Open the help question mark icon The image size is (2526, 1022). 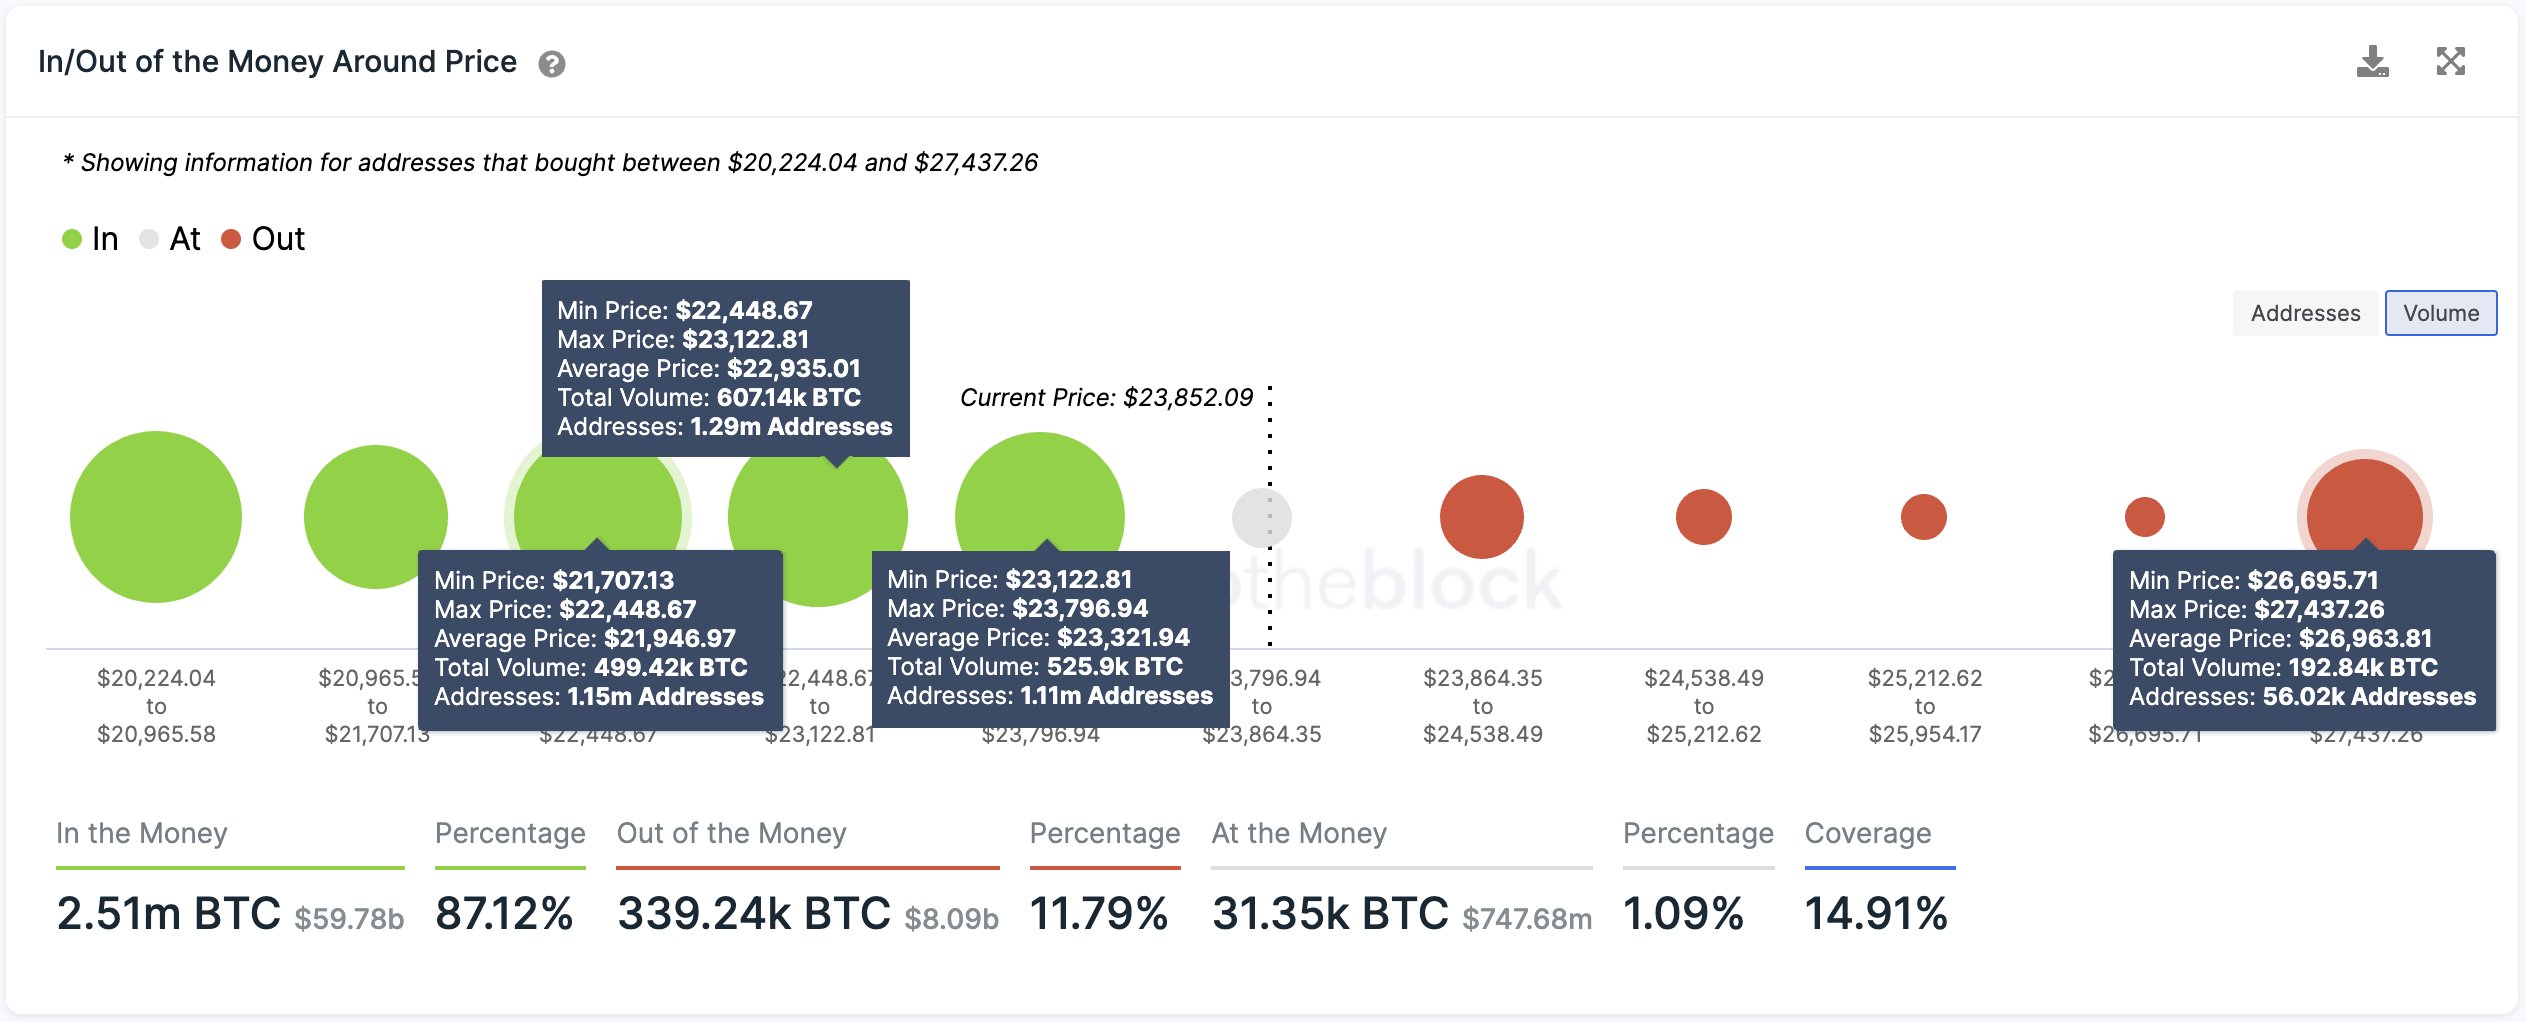coord(551,64)
